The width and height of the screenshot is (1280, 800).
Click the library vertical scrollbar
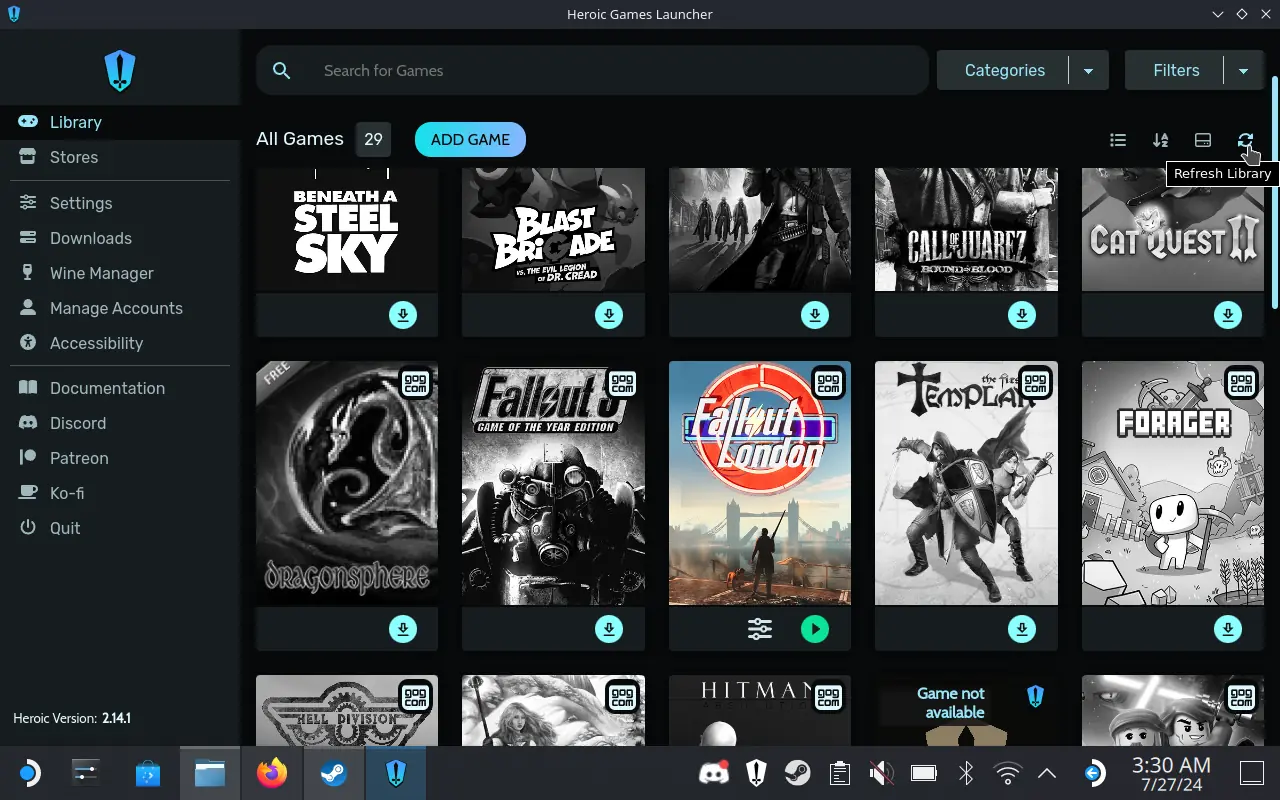pyautogui.click(x=1274, y=193)
